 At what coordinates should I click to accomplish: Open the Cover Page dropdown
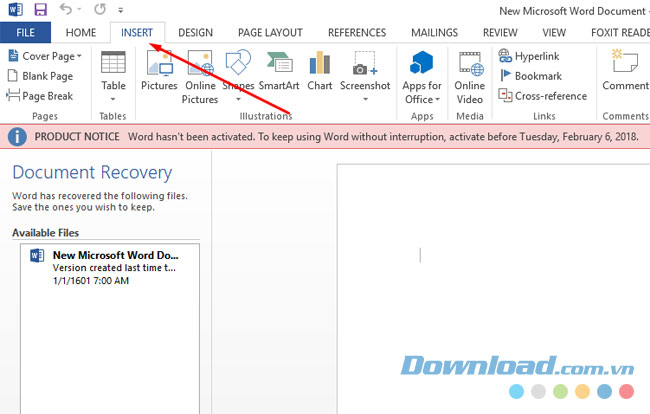coord(45,56)
